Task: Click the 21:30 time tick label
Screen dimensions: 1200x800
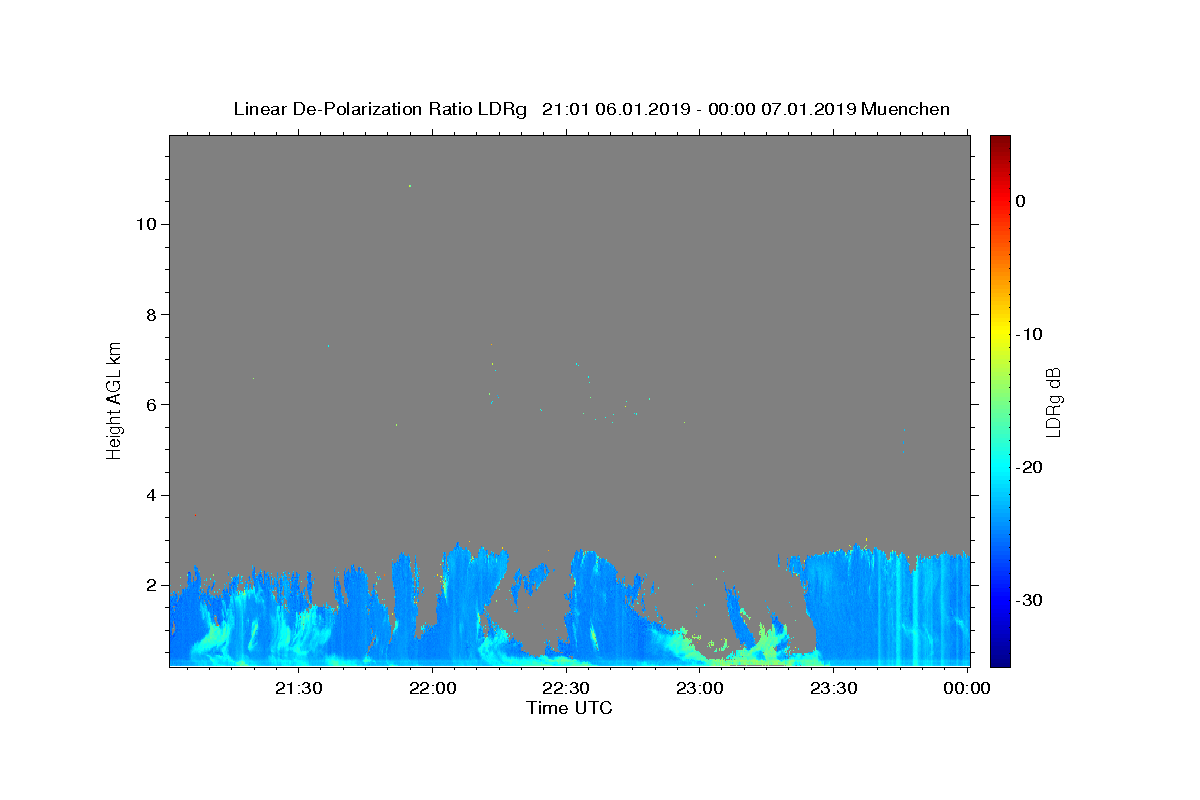Action: [300, 688]
